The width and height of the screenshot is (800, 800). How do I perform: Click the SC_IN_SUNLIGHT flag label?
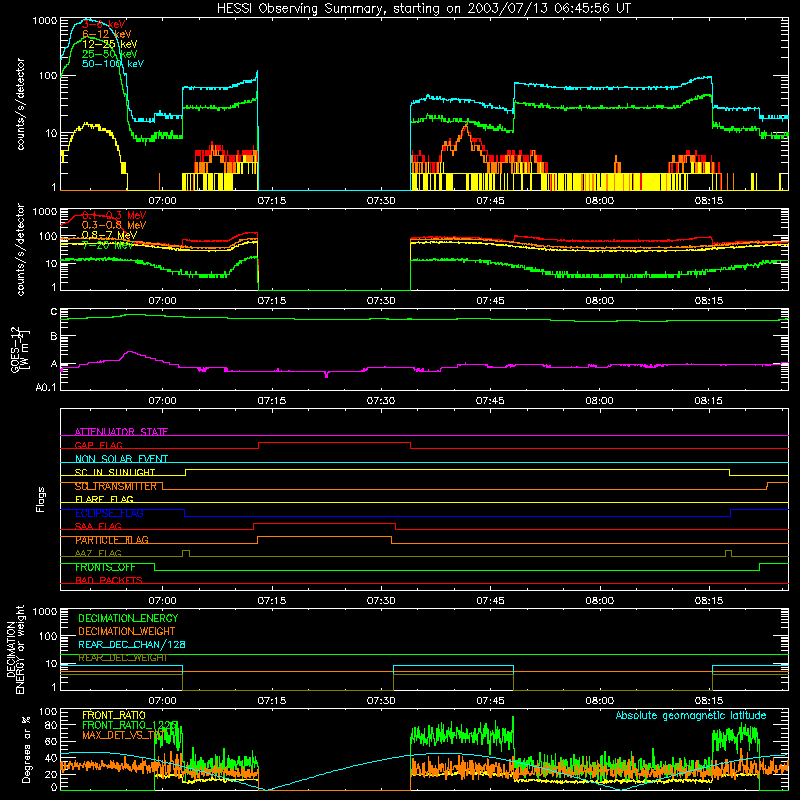(x=115, y=472)
